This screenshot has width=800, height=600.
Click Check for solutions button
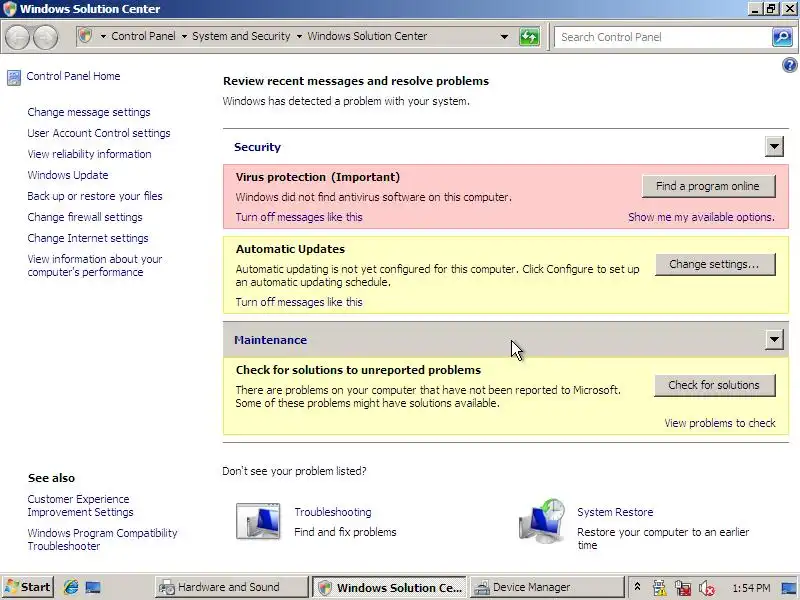(715, 385)
